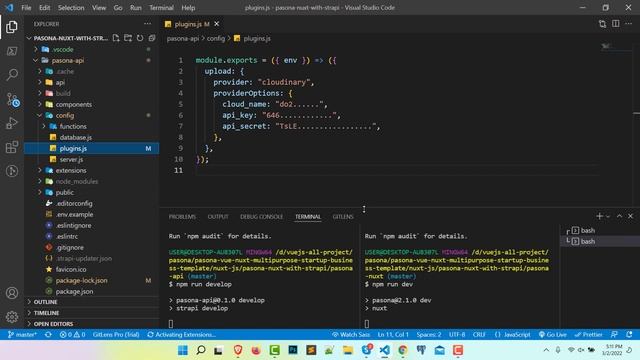640x360 pixels.
Task: Open the editor more actions menu
Action: tap(629, 24)
